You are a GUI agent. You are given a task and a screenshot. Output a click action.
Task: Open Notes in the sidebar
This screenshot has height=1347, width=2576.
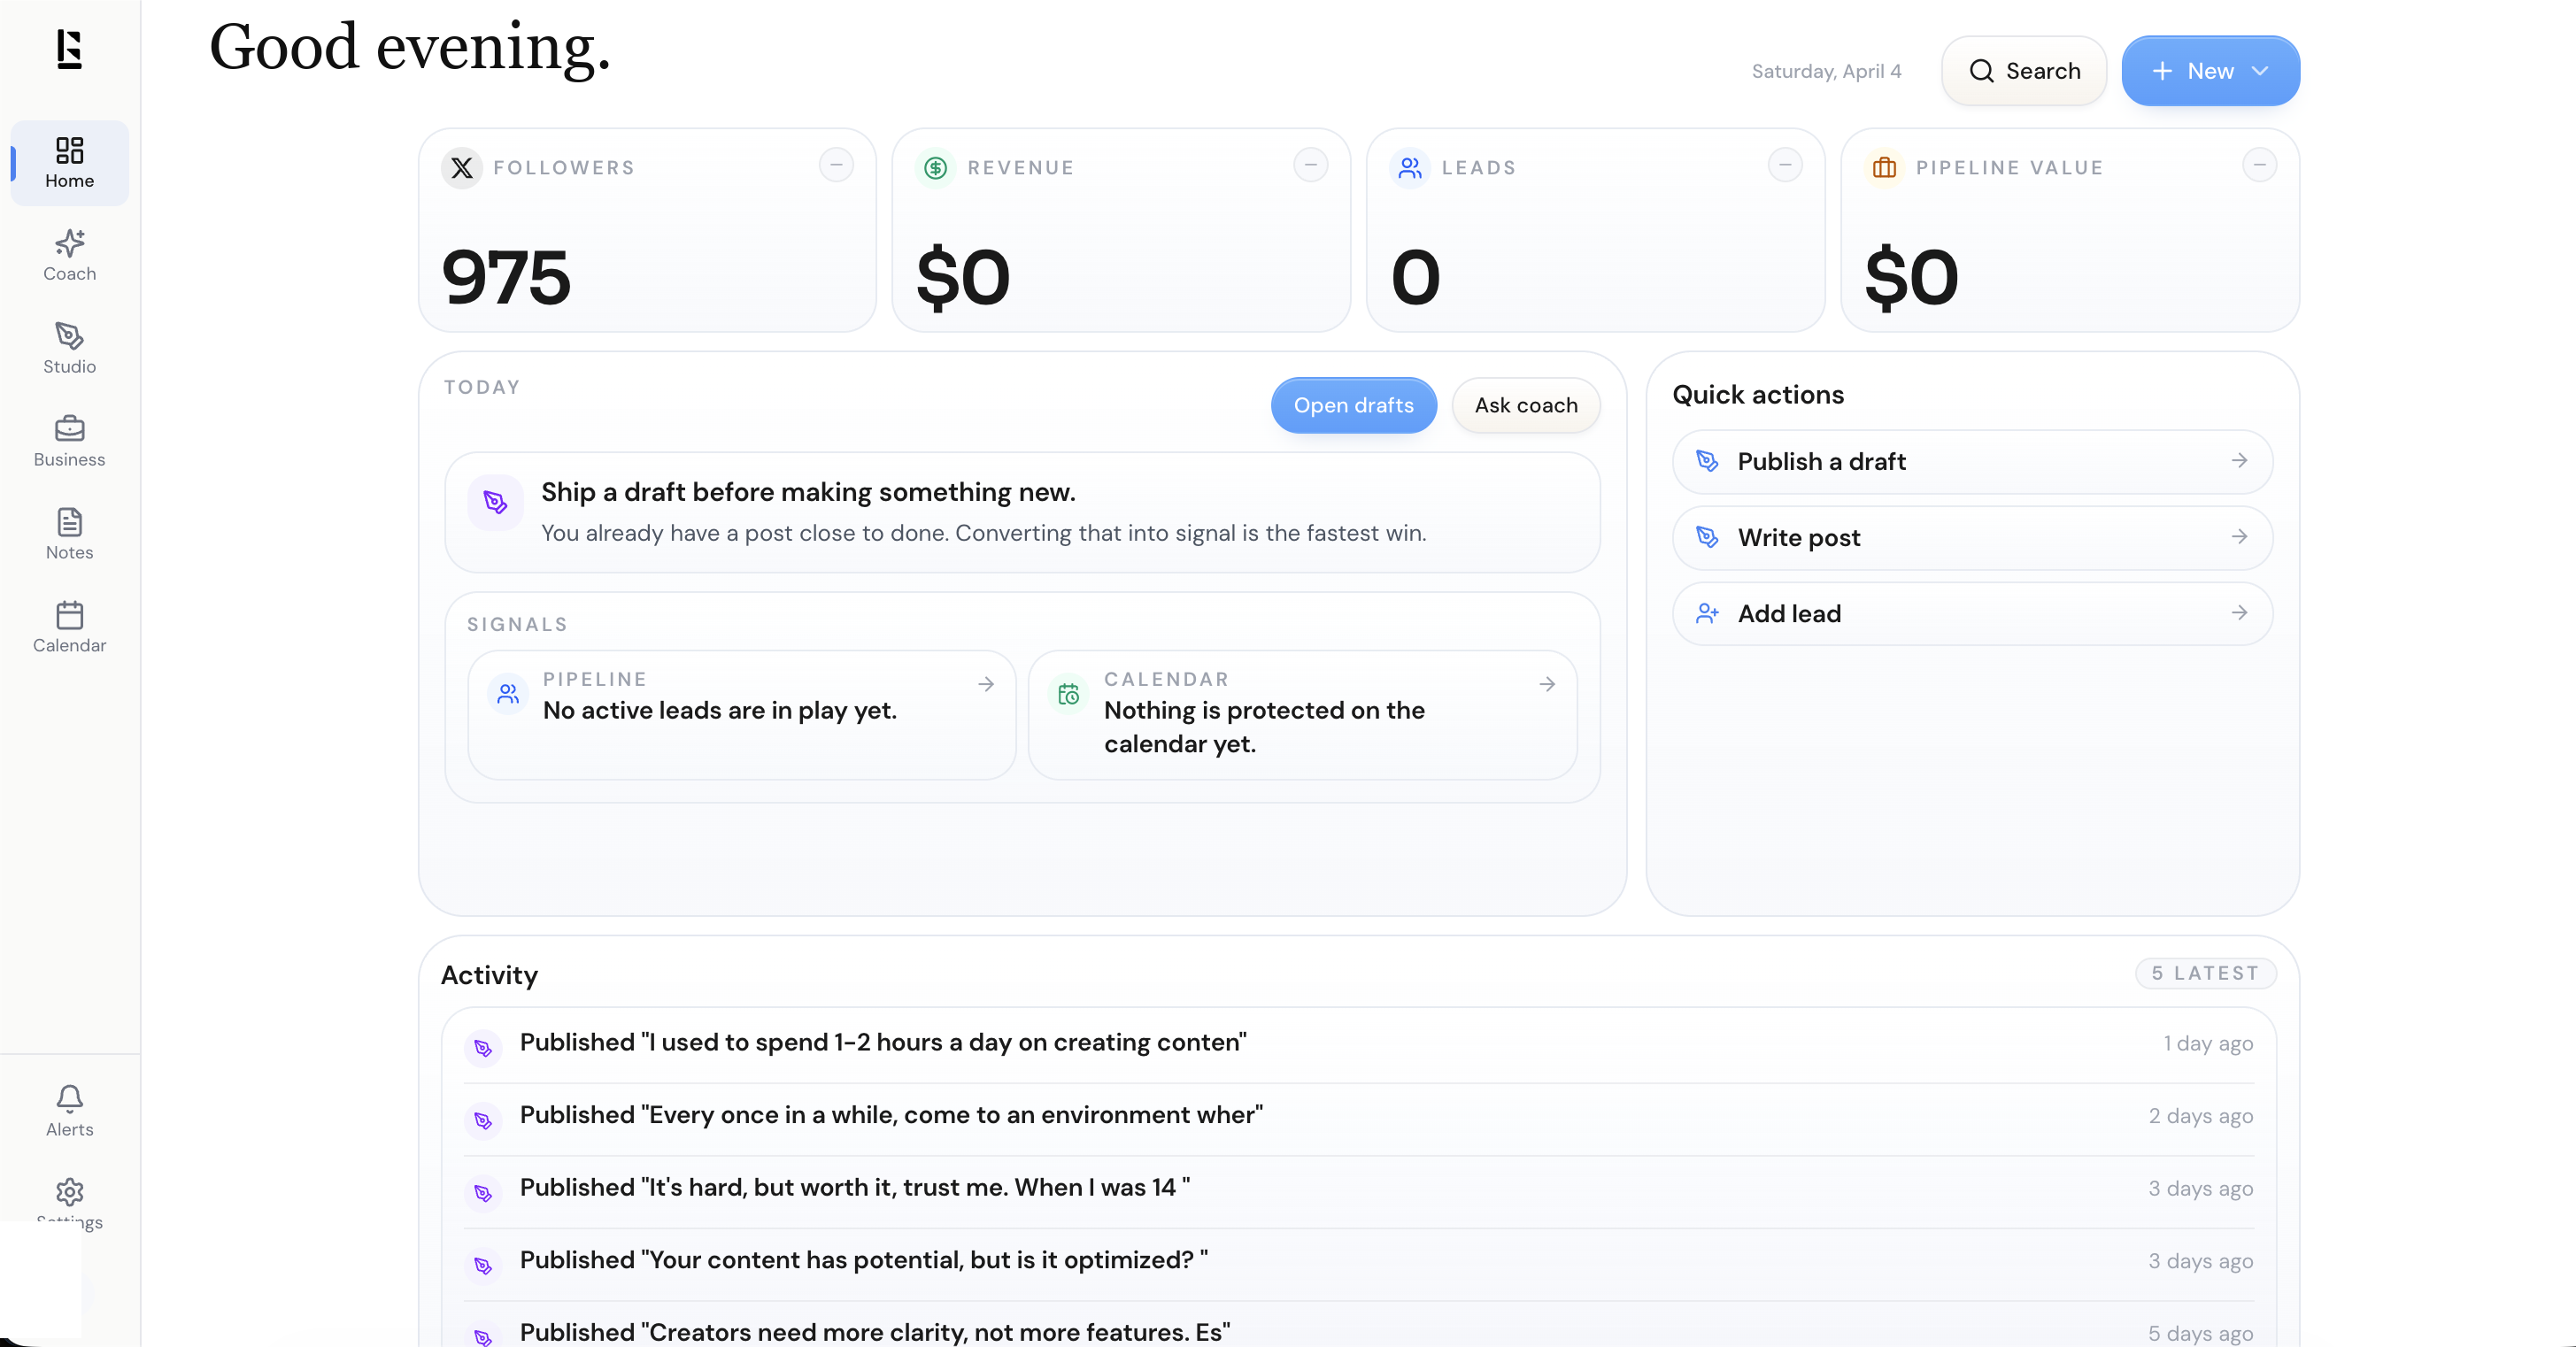(x=69, y=533)
